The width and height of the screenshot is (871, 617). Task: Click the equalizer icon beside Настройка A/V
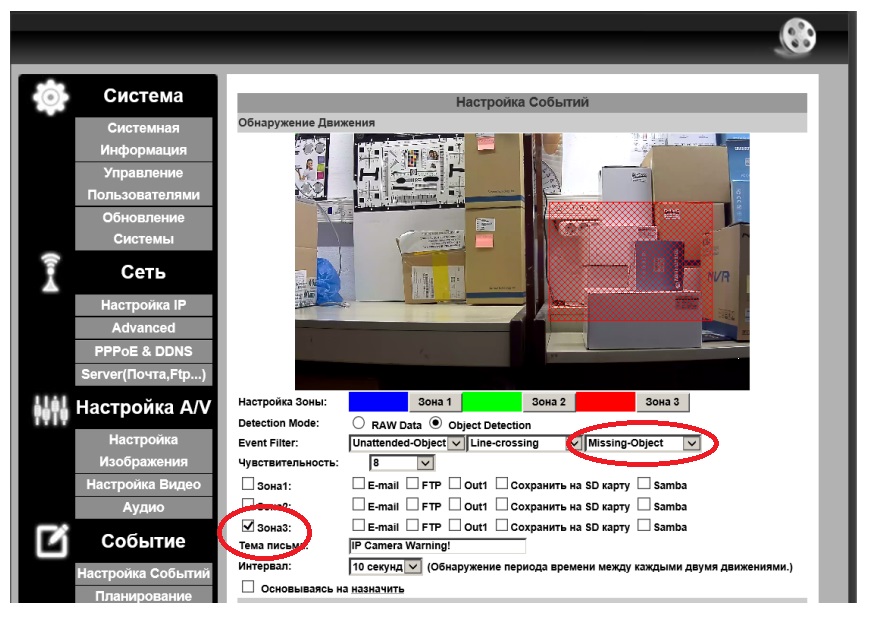(x=51, y=410)
